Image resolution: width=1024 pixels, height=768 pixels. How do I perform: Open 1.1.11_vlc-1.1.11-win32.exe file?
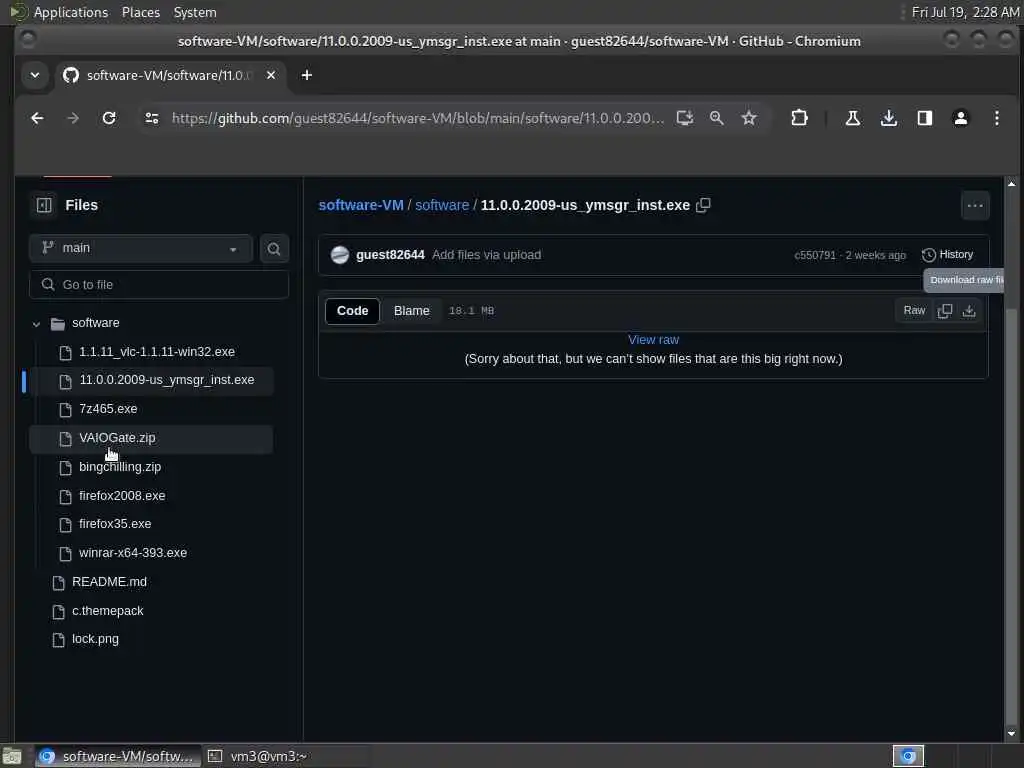pos(157,352)
